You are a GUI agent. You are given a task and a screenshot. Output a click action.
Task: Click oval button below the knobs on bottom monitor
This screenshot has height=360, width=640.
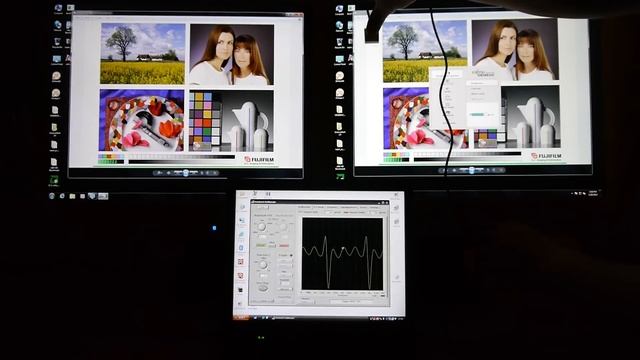coord(263,288)
